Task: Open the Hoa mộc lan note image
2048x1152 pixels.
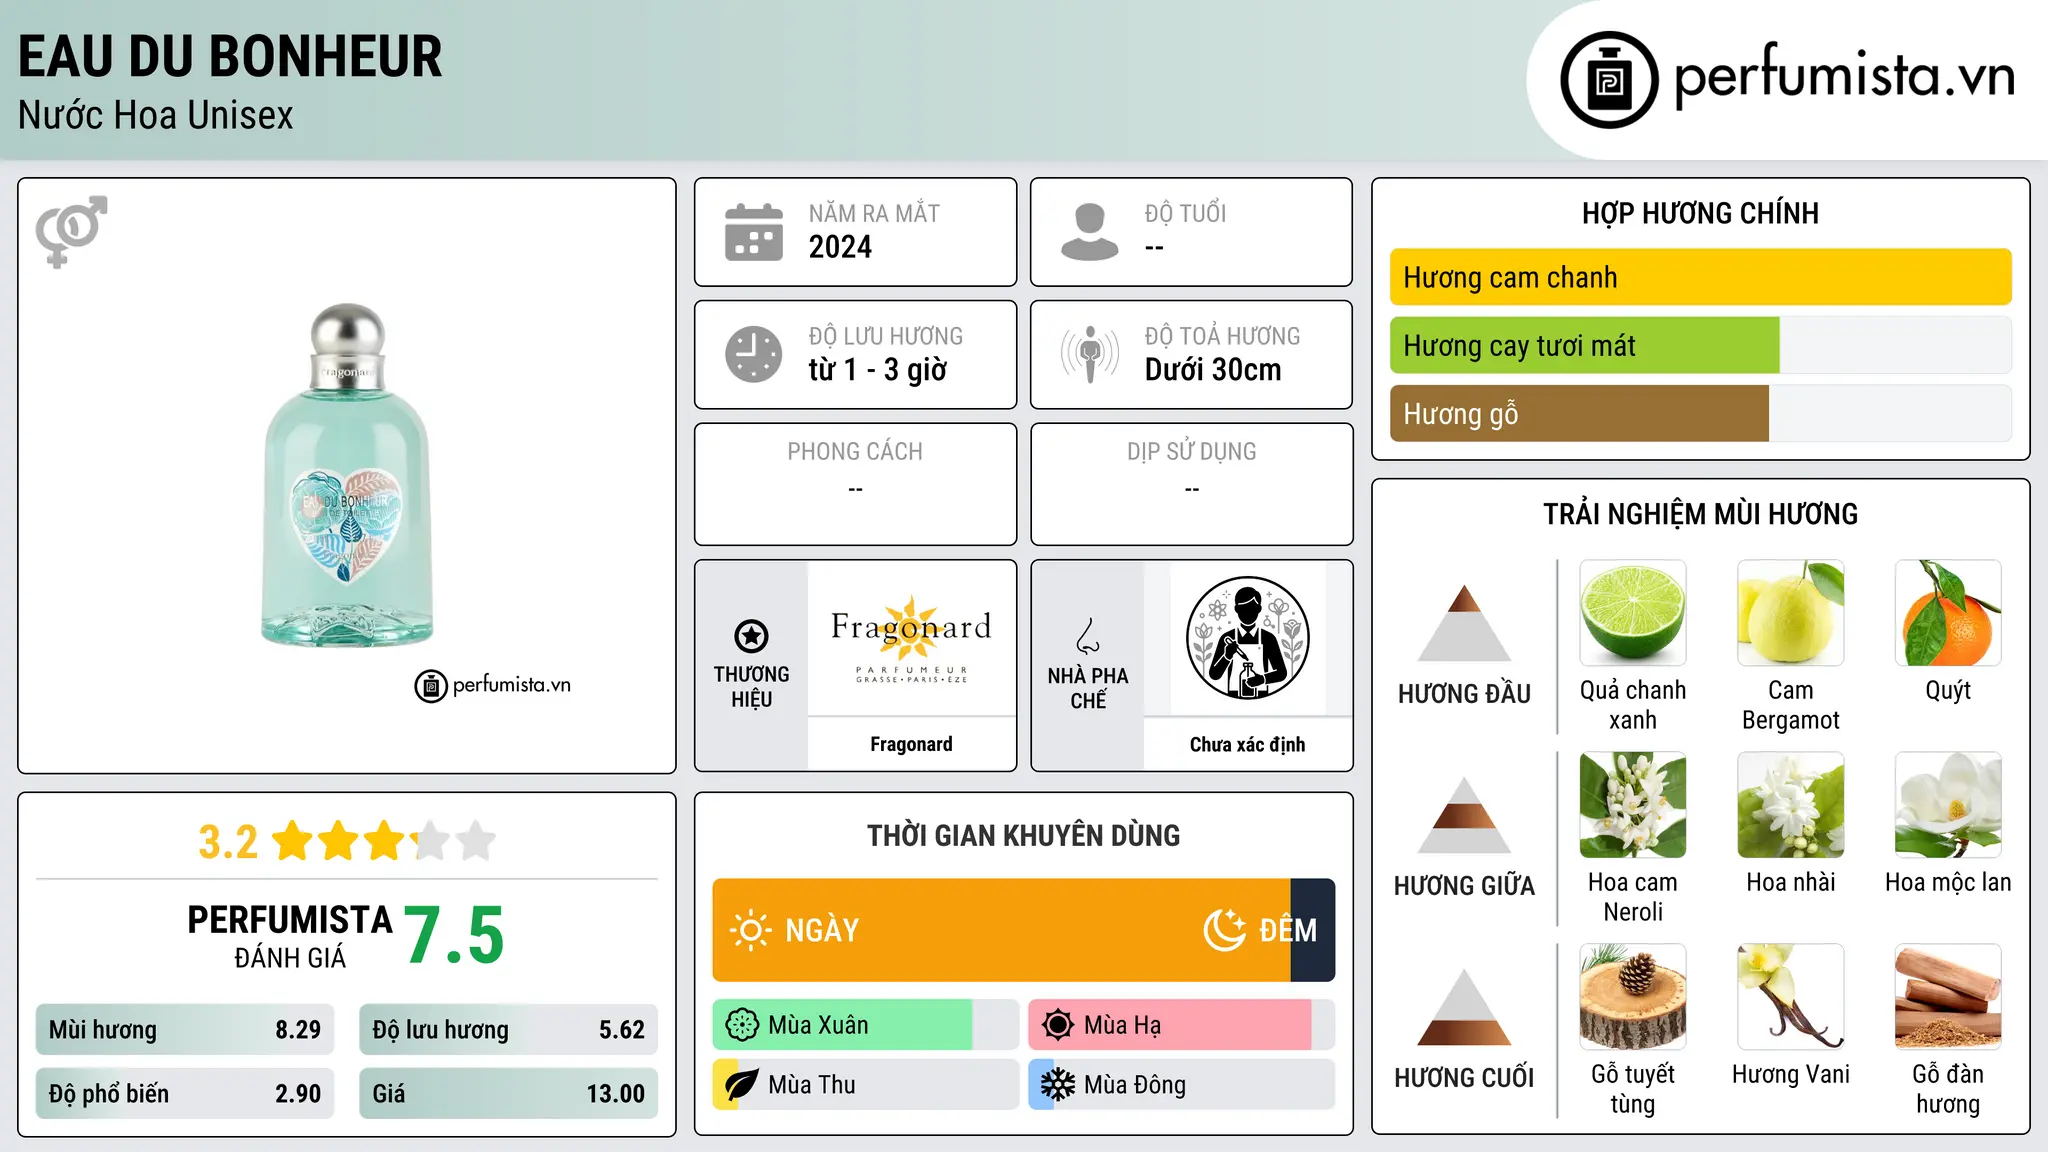Action: [1948, 805]
